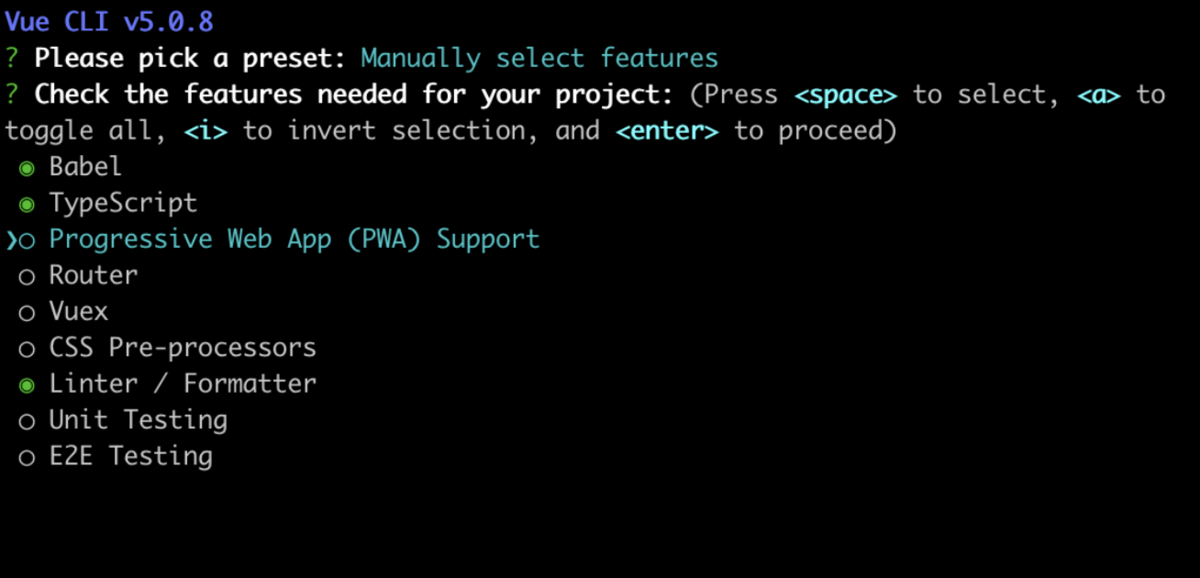Screen dimensions: 1200x578
Task: Select the Router radio circle
Action: (27, 276)
